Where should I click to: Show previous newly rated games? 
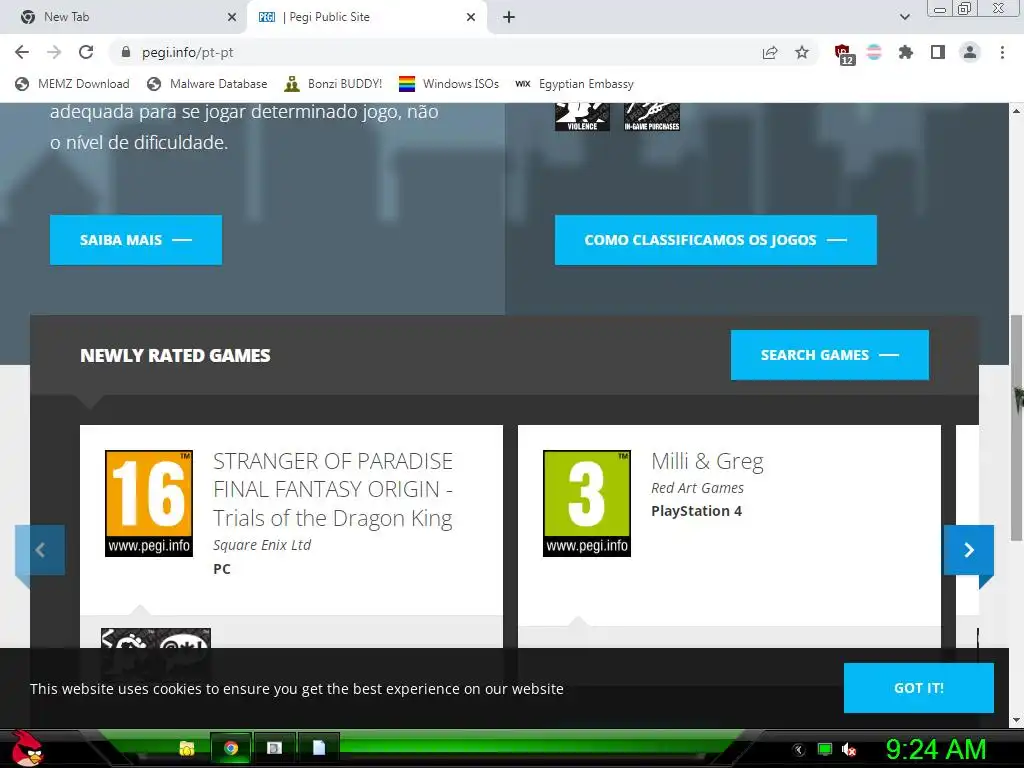[x=40, y=550]
